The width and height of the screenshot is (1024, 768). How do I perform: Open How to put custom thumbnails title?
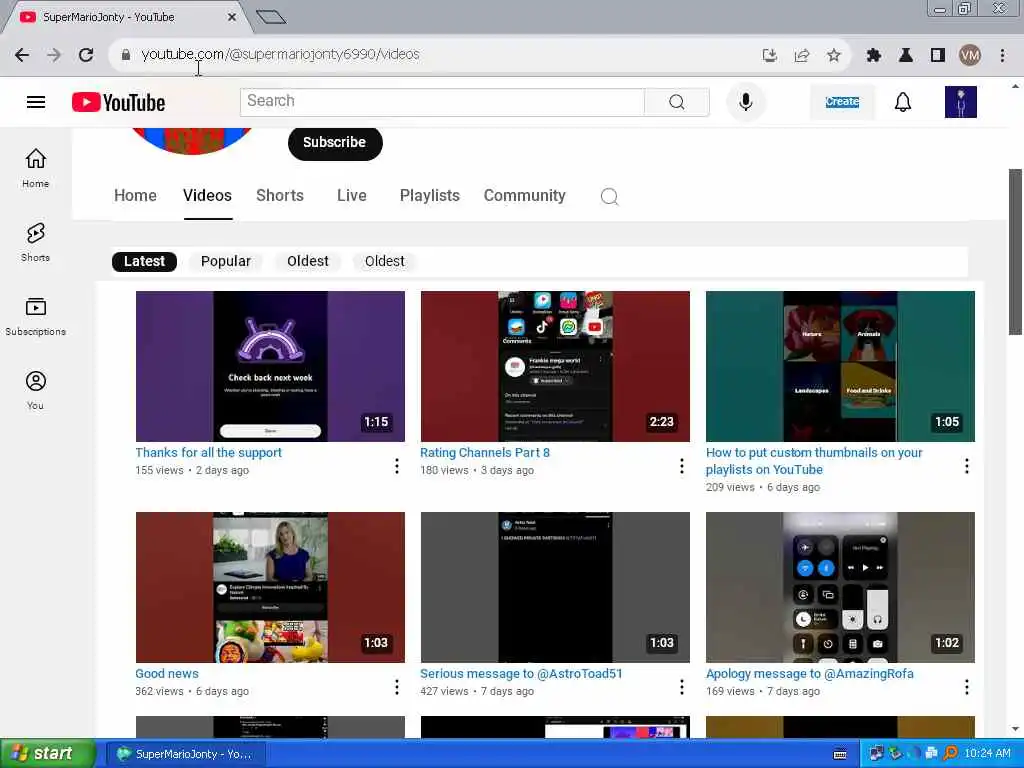(x=814, y=461)
